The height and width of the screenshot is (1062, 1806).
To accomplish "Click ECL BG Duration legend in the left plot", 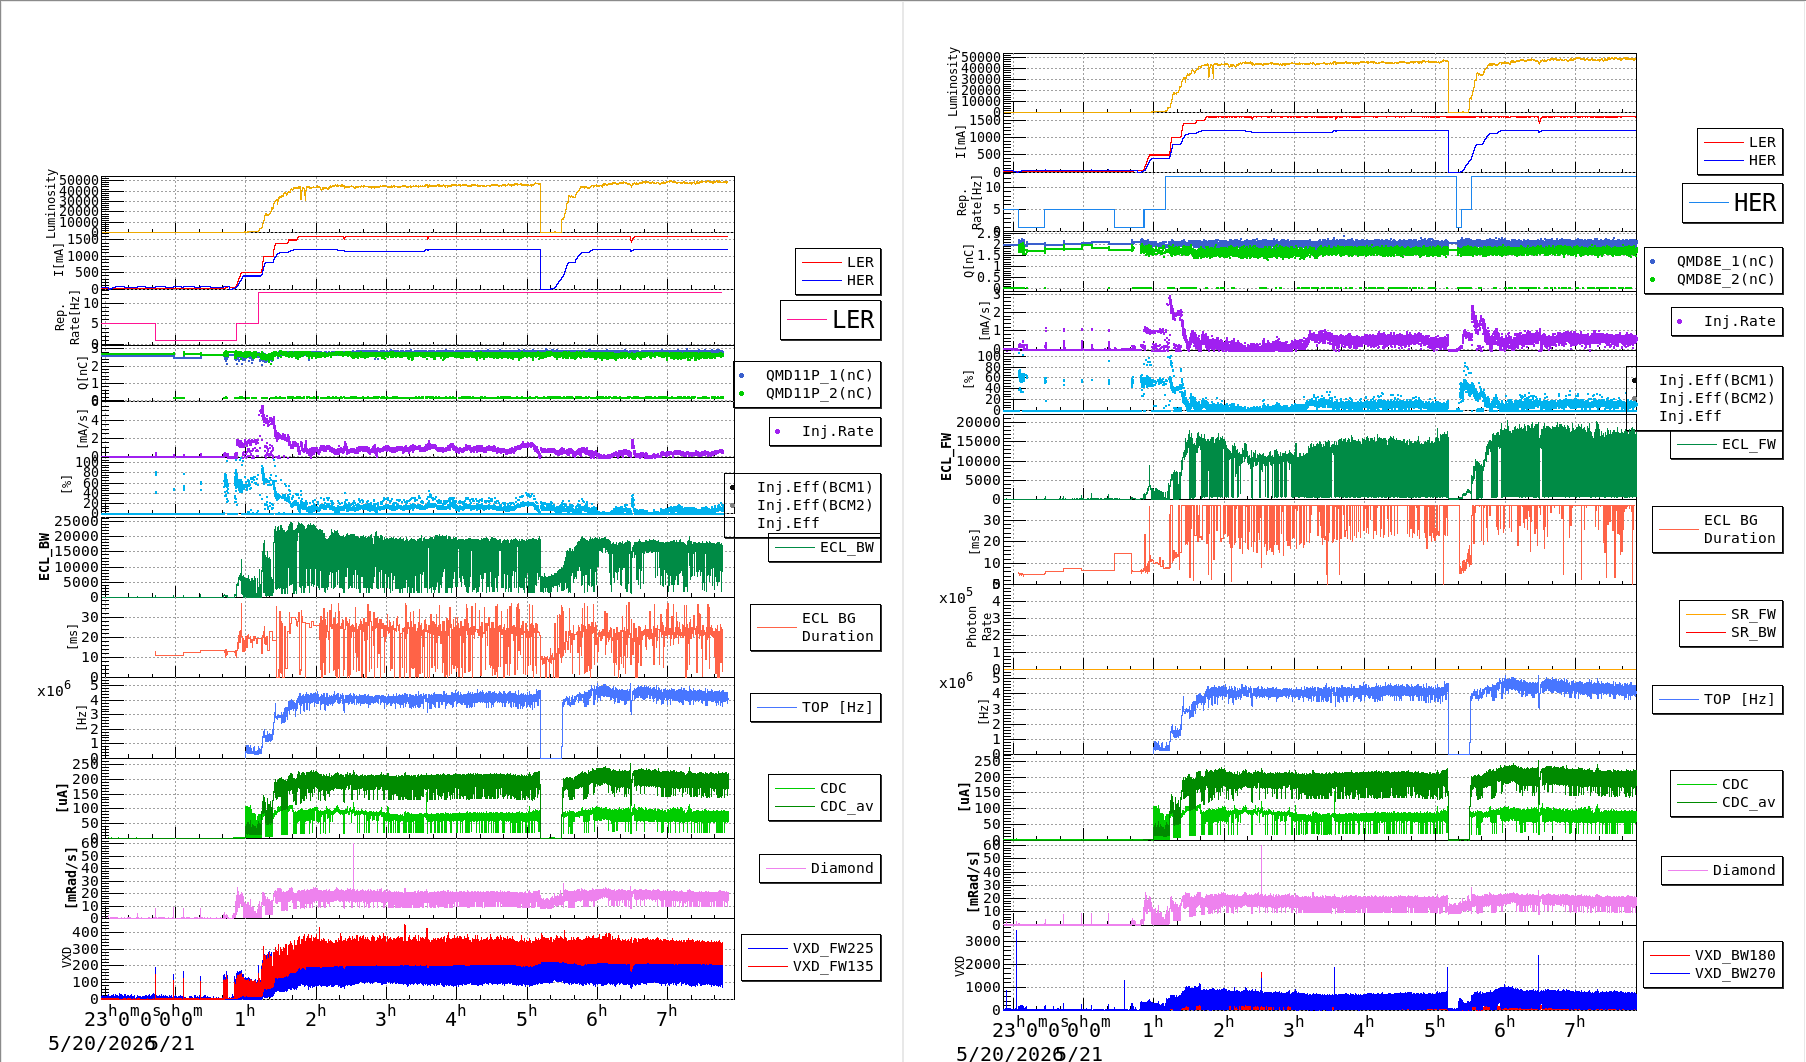I will tap(816, 627).
